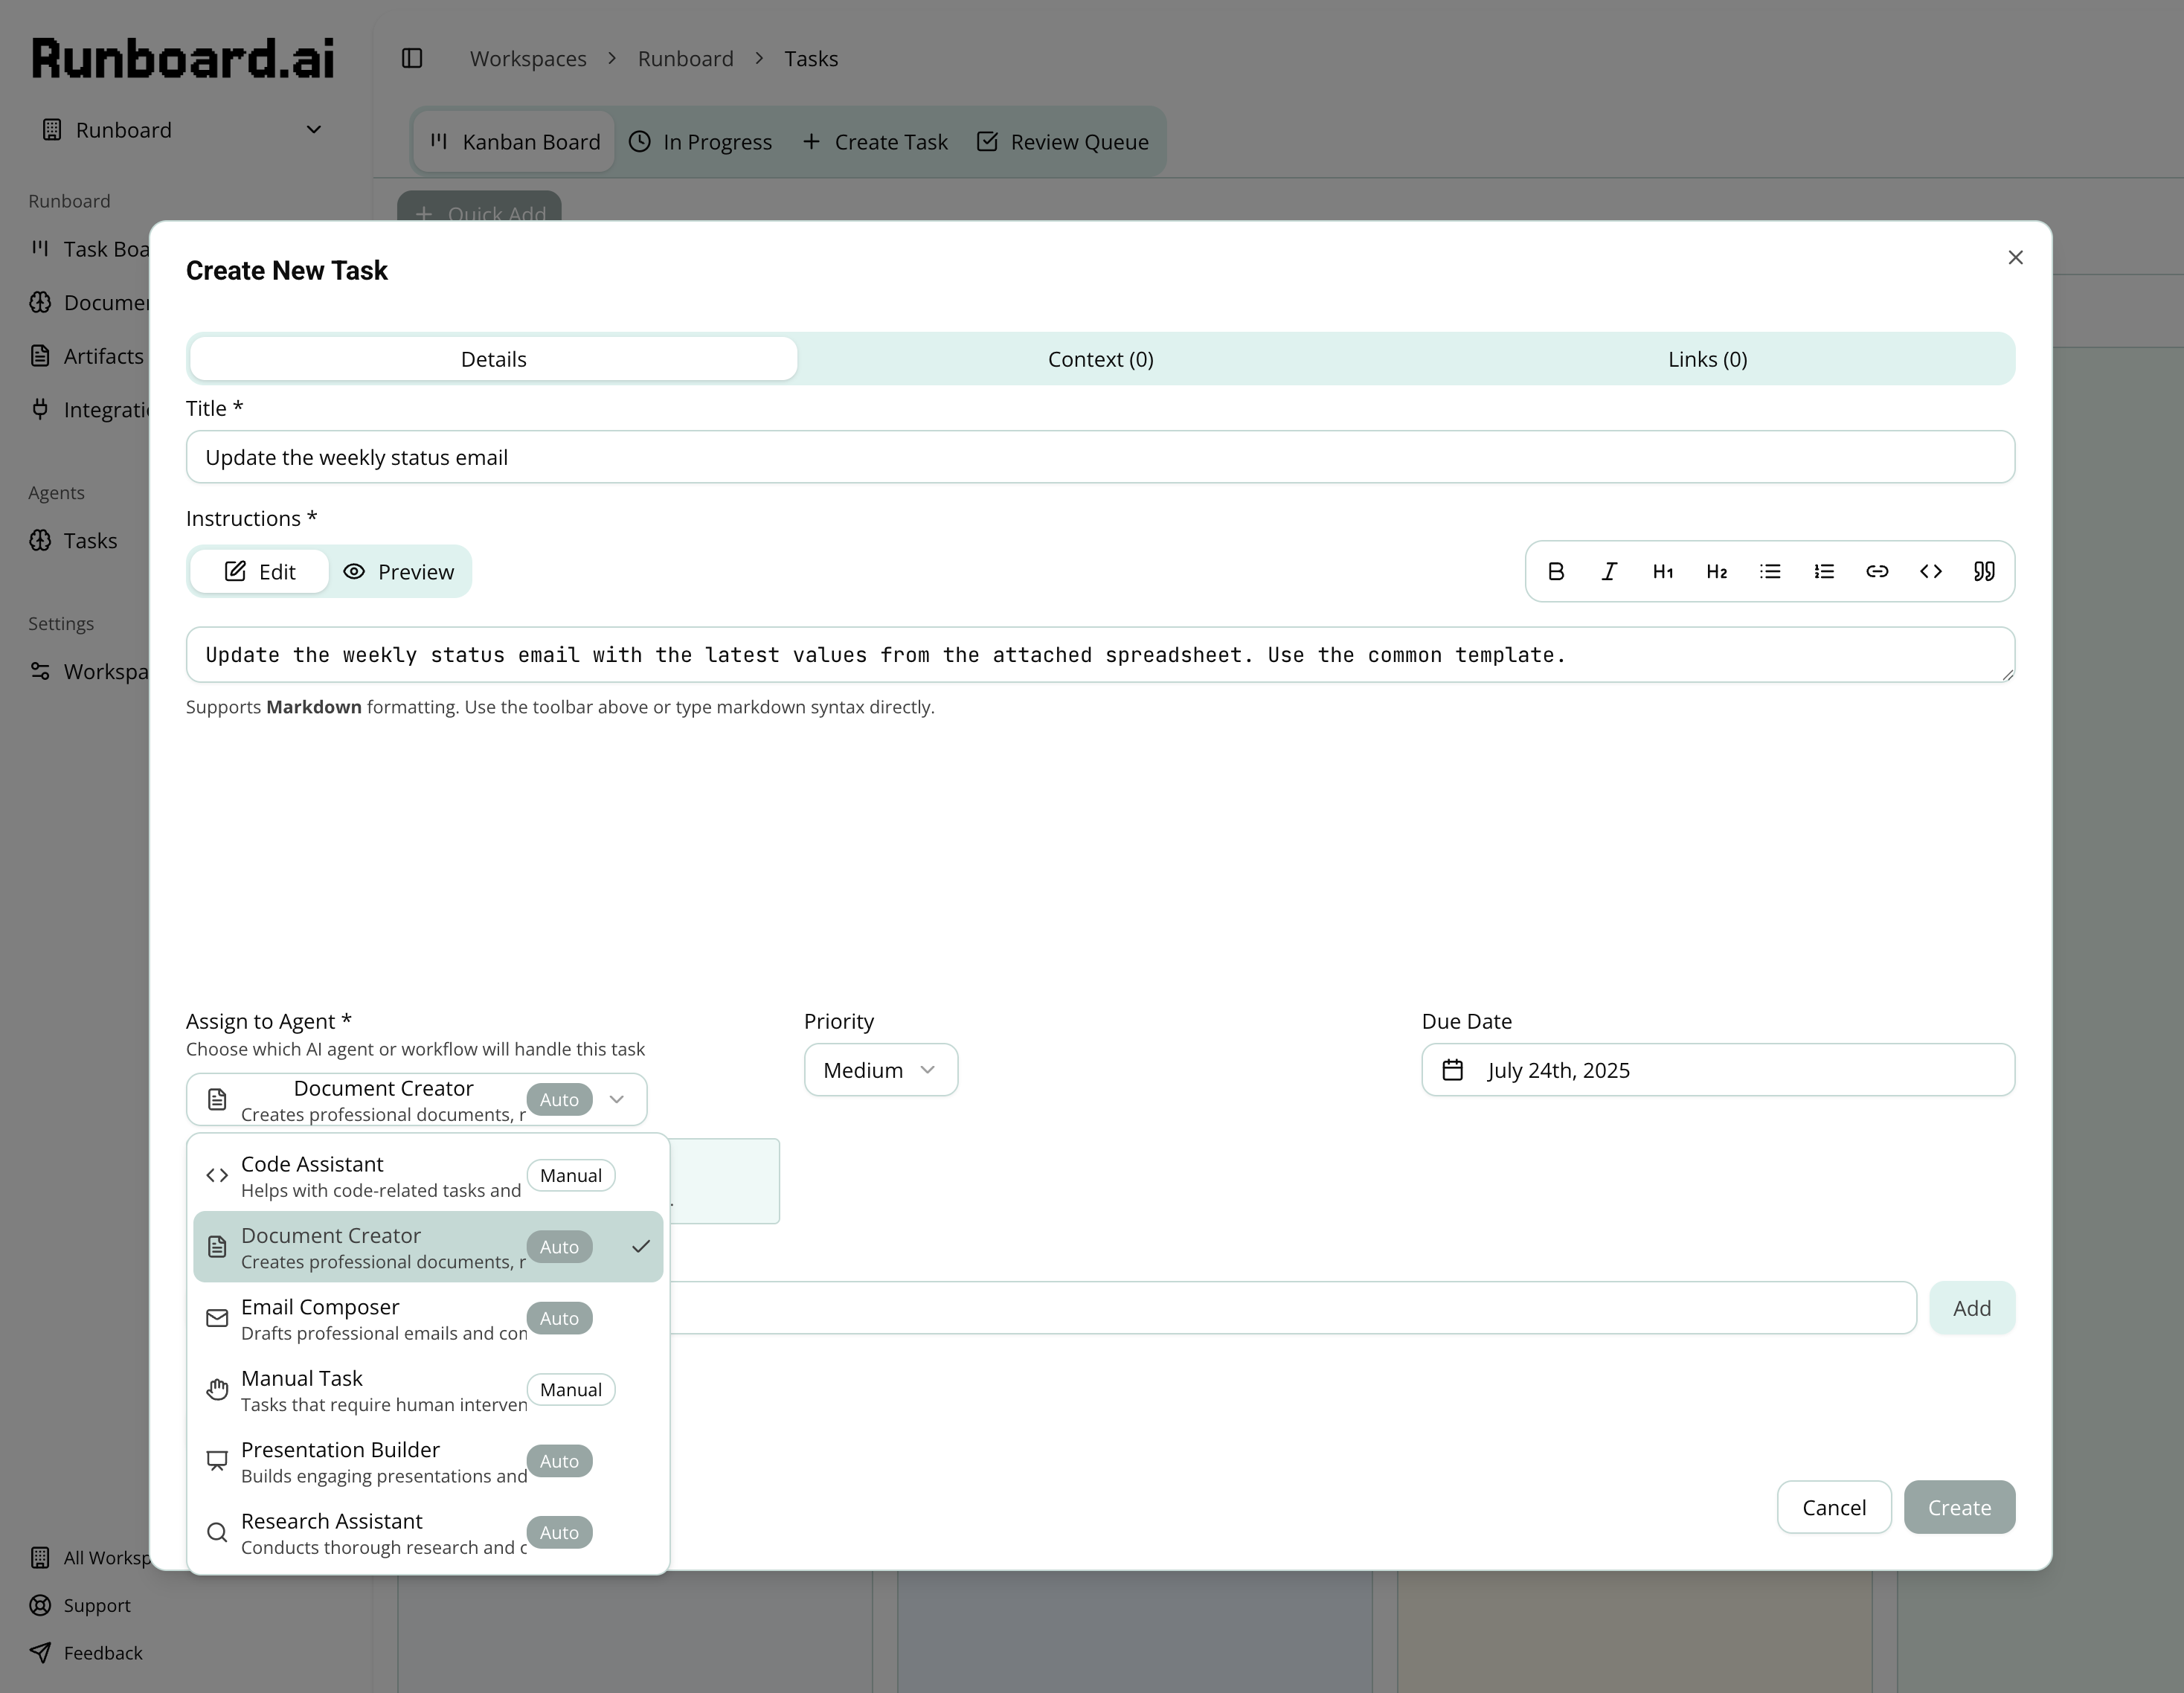Toggle sidebar panel icon near breadcrumbs
Screen dimensions: 2184x1693
click(412, 59)
